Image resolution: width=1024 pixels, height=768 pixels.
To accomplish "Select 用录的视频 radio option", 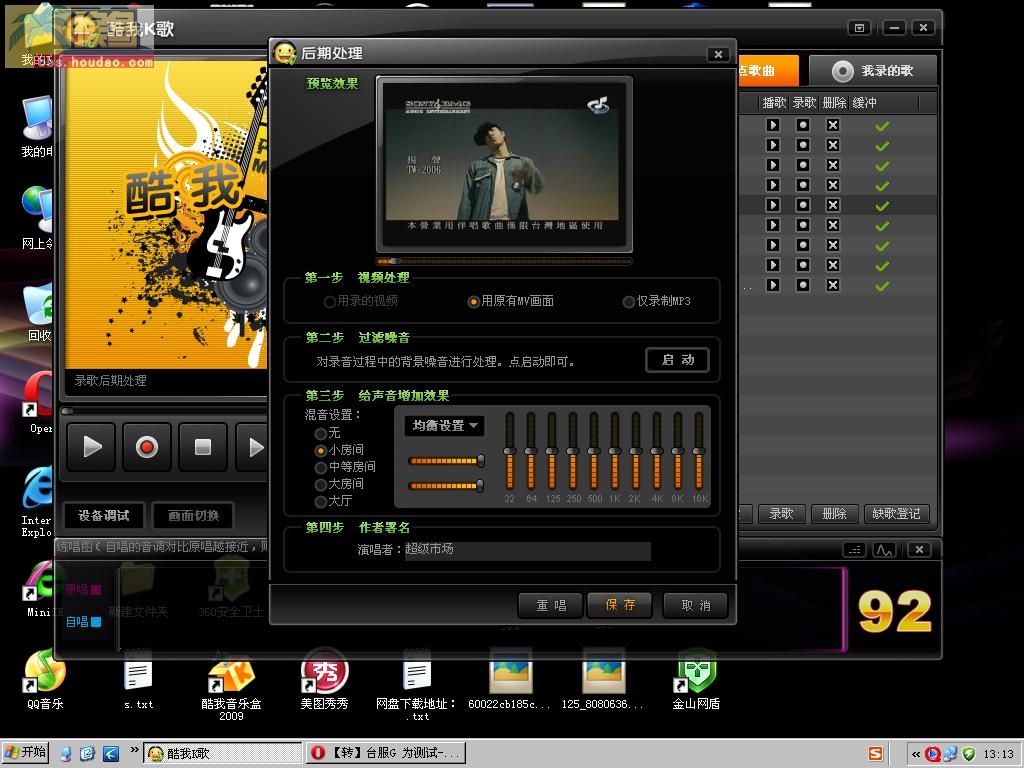I will [360, 301].
